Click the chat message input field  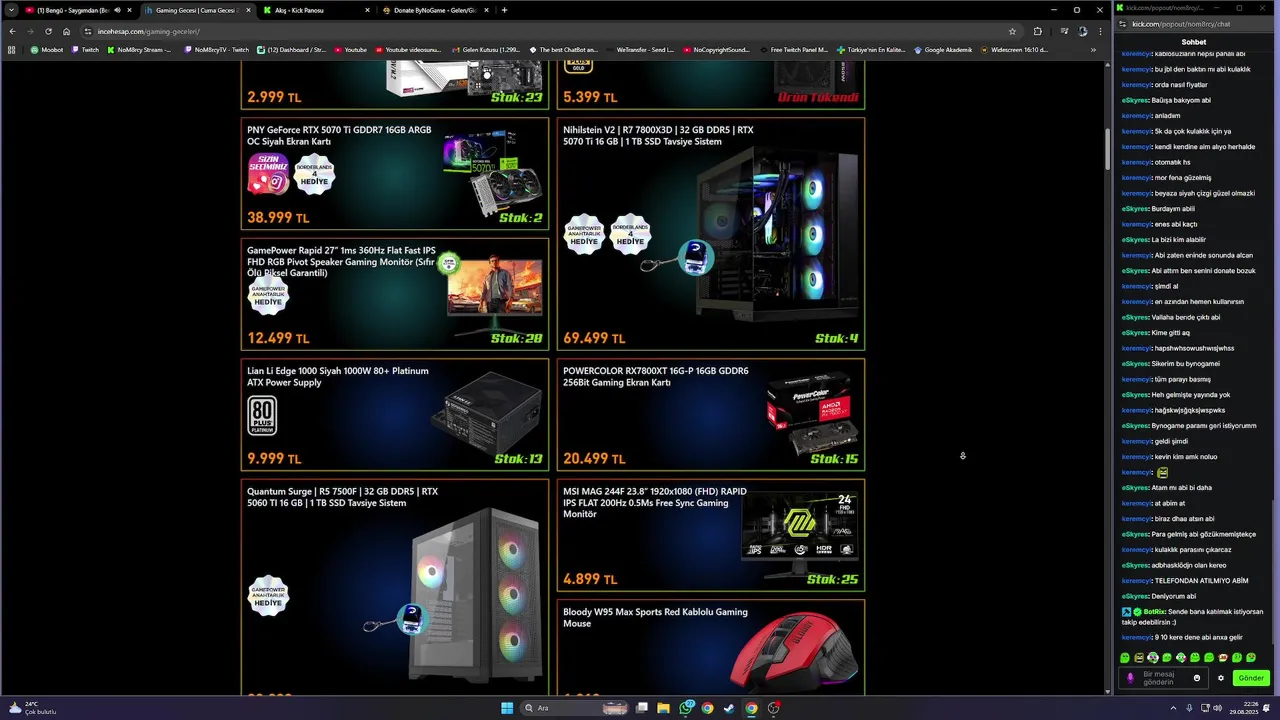[1165, 678]
